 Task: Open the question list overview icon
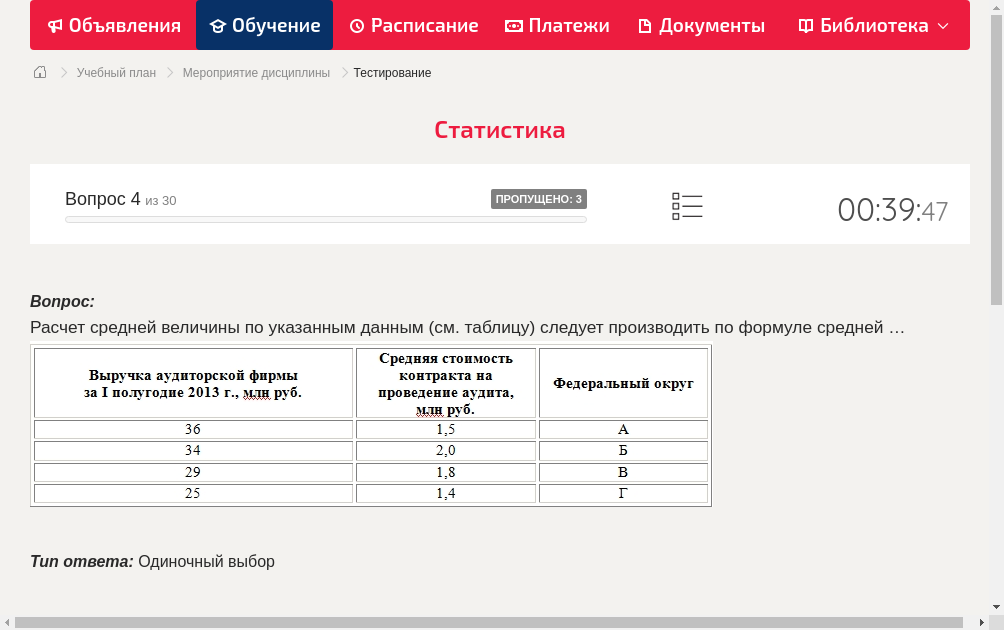pyautogui.click(x=687, y=206)
